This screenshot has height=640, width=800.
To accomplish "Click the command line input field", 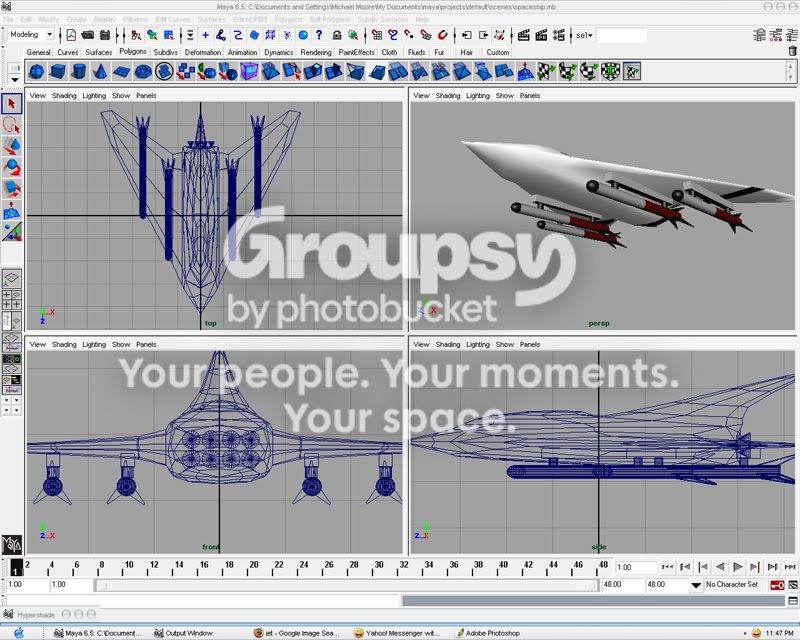I will click(x=203, y=601).
